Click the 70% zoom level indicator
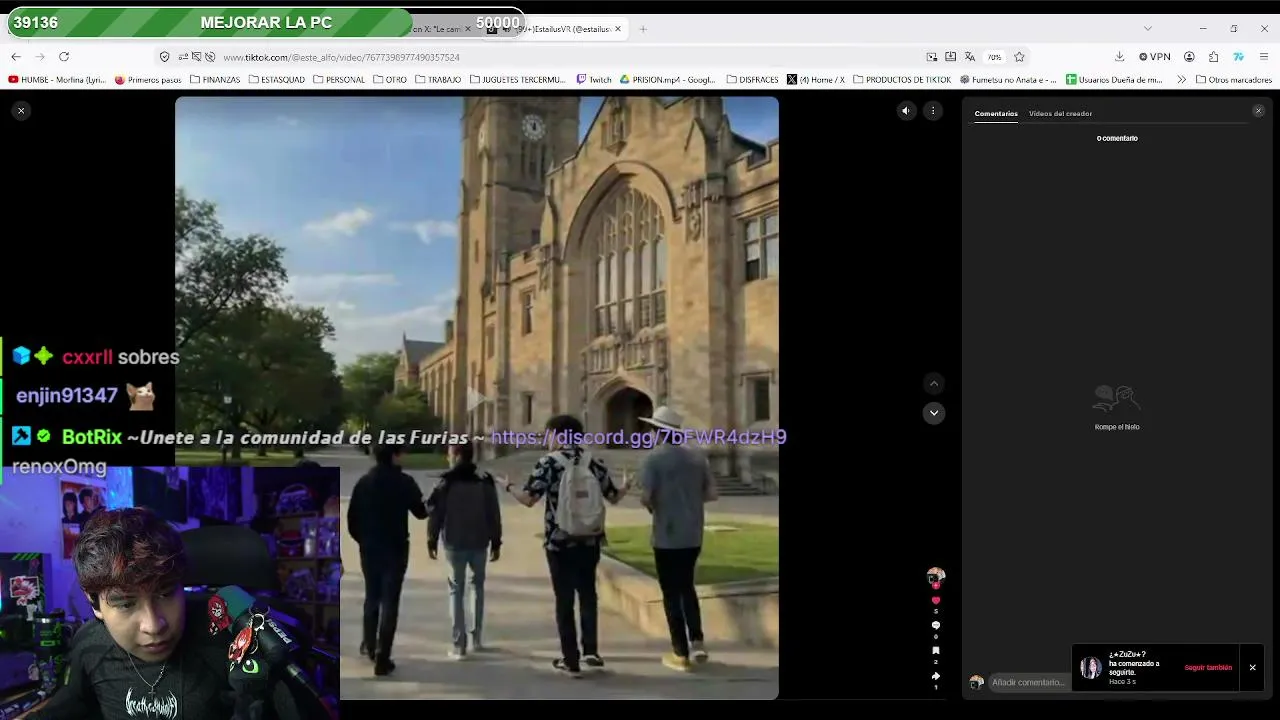 click(x=994, y=57)
